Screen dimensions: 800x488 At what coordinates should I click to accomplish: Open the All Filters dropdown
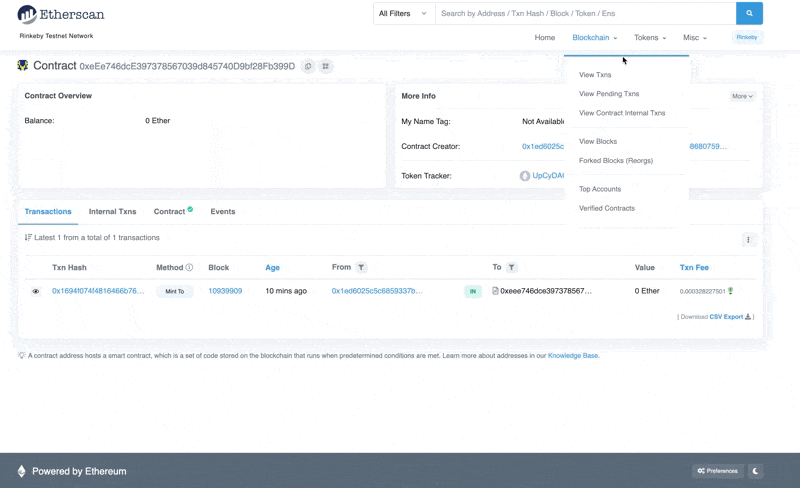404,14
